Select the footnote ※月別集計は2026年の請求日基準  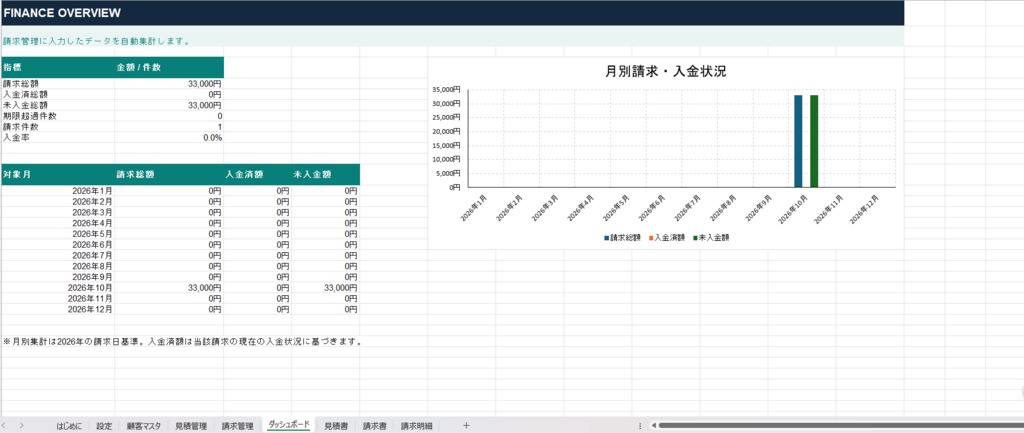[183, 342]
